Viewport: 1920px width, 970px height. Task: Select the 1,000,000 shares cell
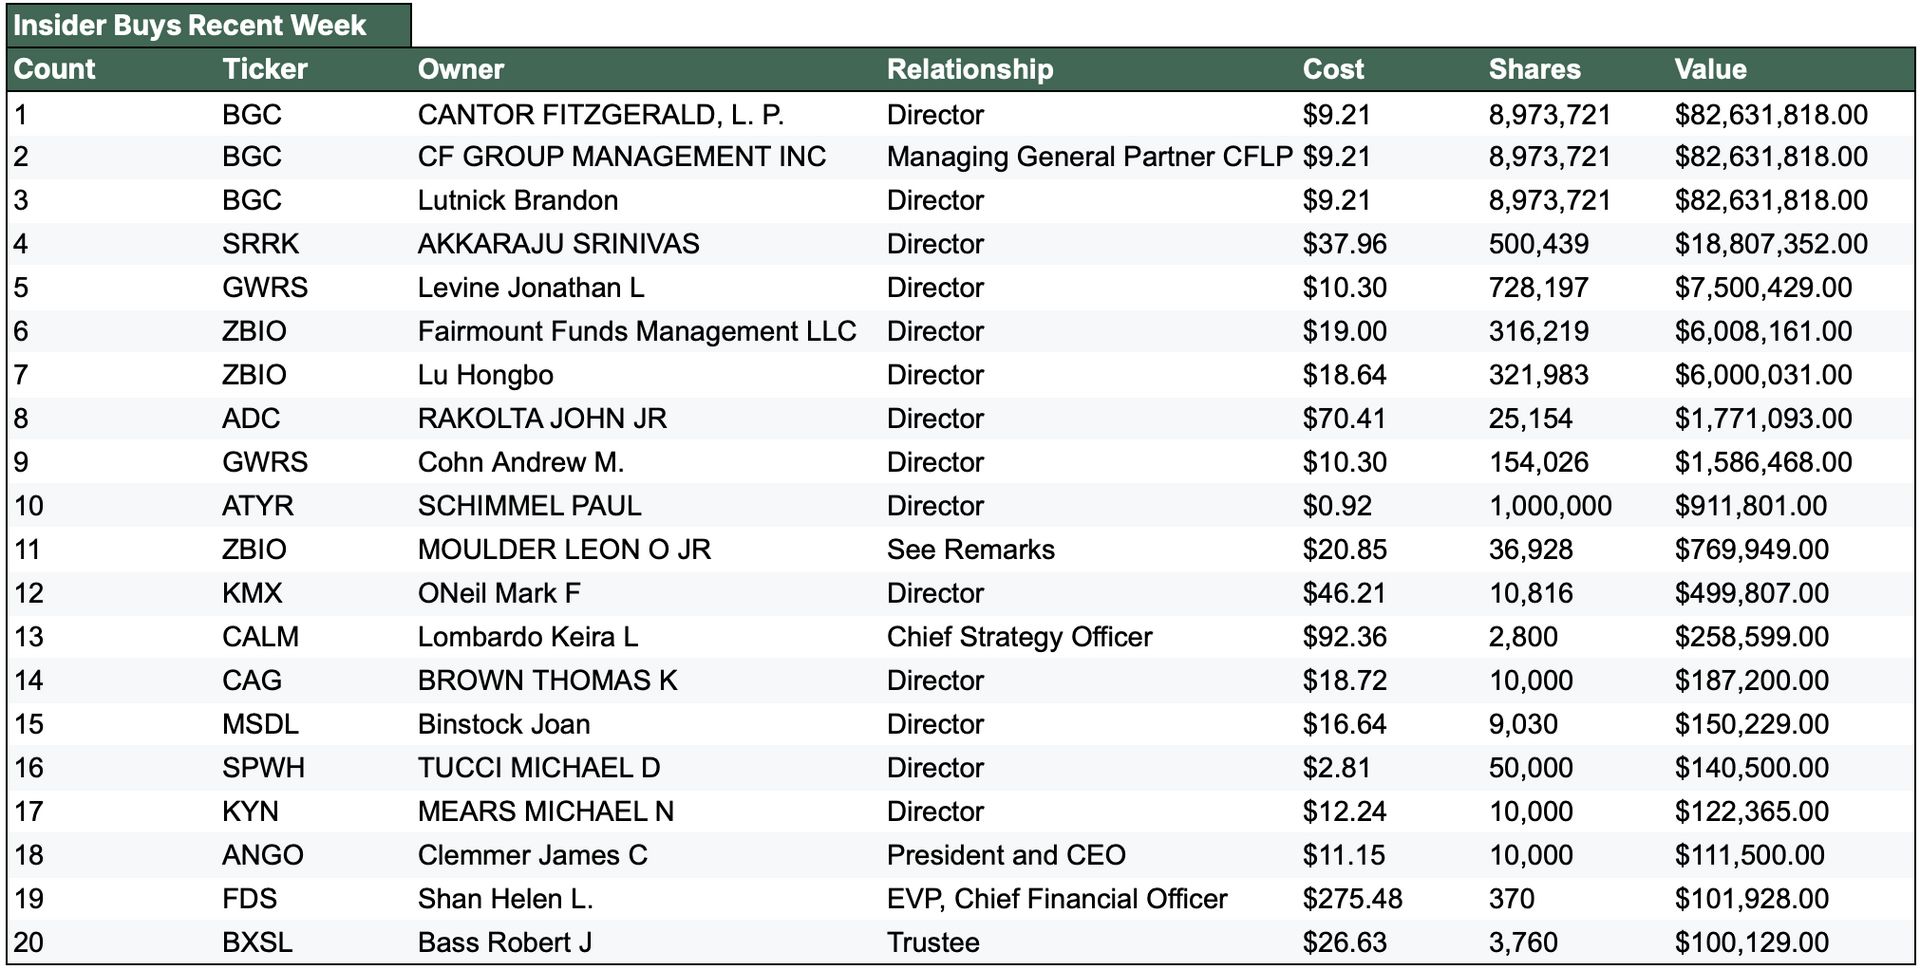(x=1549, y=506)
